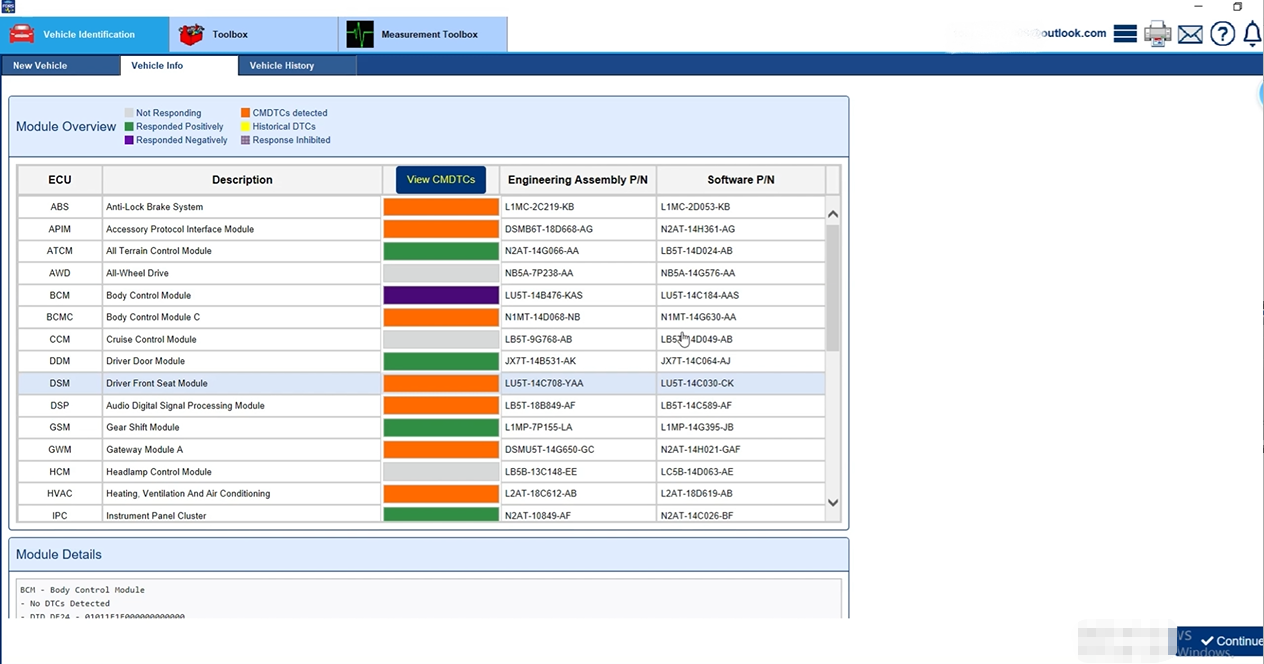Click the printer icon
This screenshot has width=1264, height=664.
[x=1157, y=34]
